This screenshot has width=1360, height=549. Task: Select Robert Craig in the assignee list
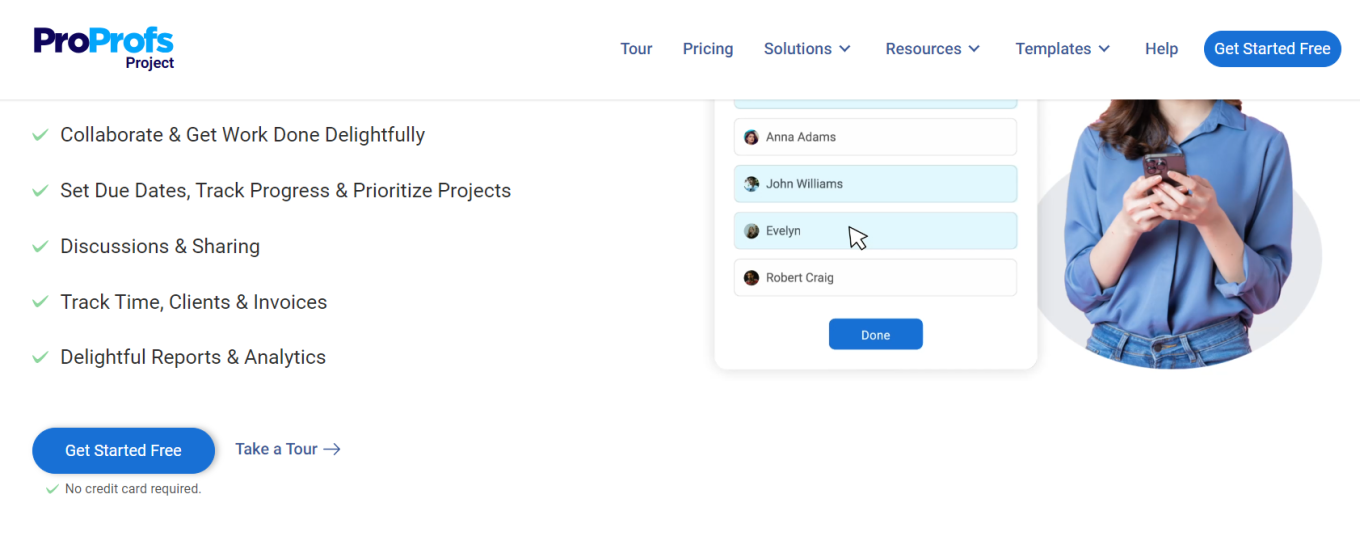pos(875,278)
